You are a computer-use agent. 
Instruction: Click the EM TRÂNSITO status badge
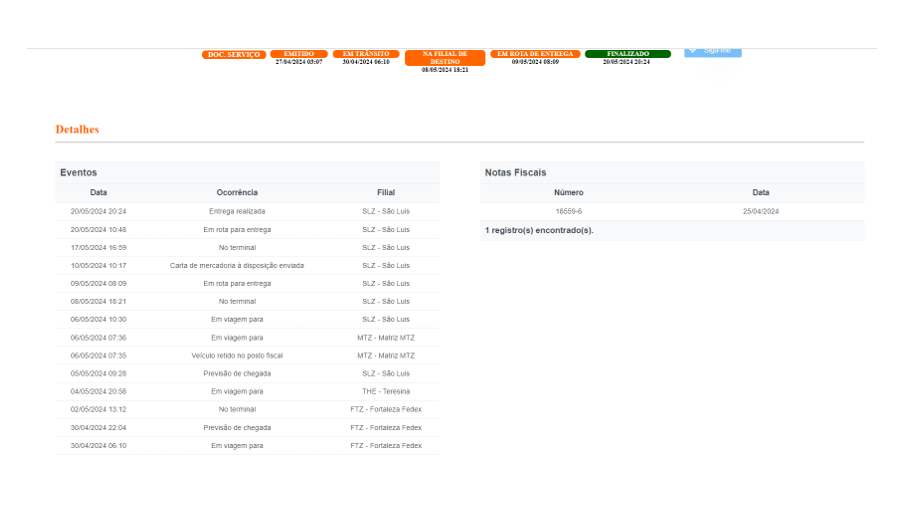(x=366, y=54)
